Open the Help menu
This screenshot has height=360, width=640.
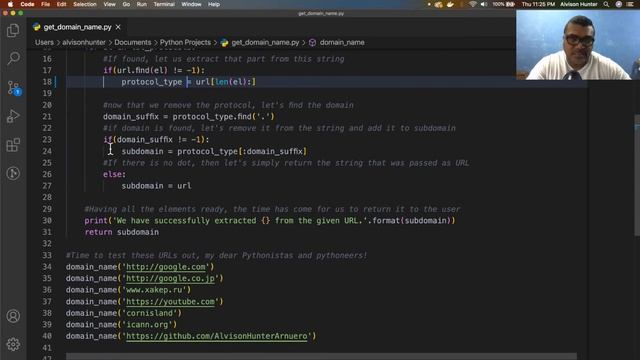click(214, 4)
